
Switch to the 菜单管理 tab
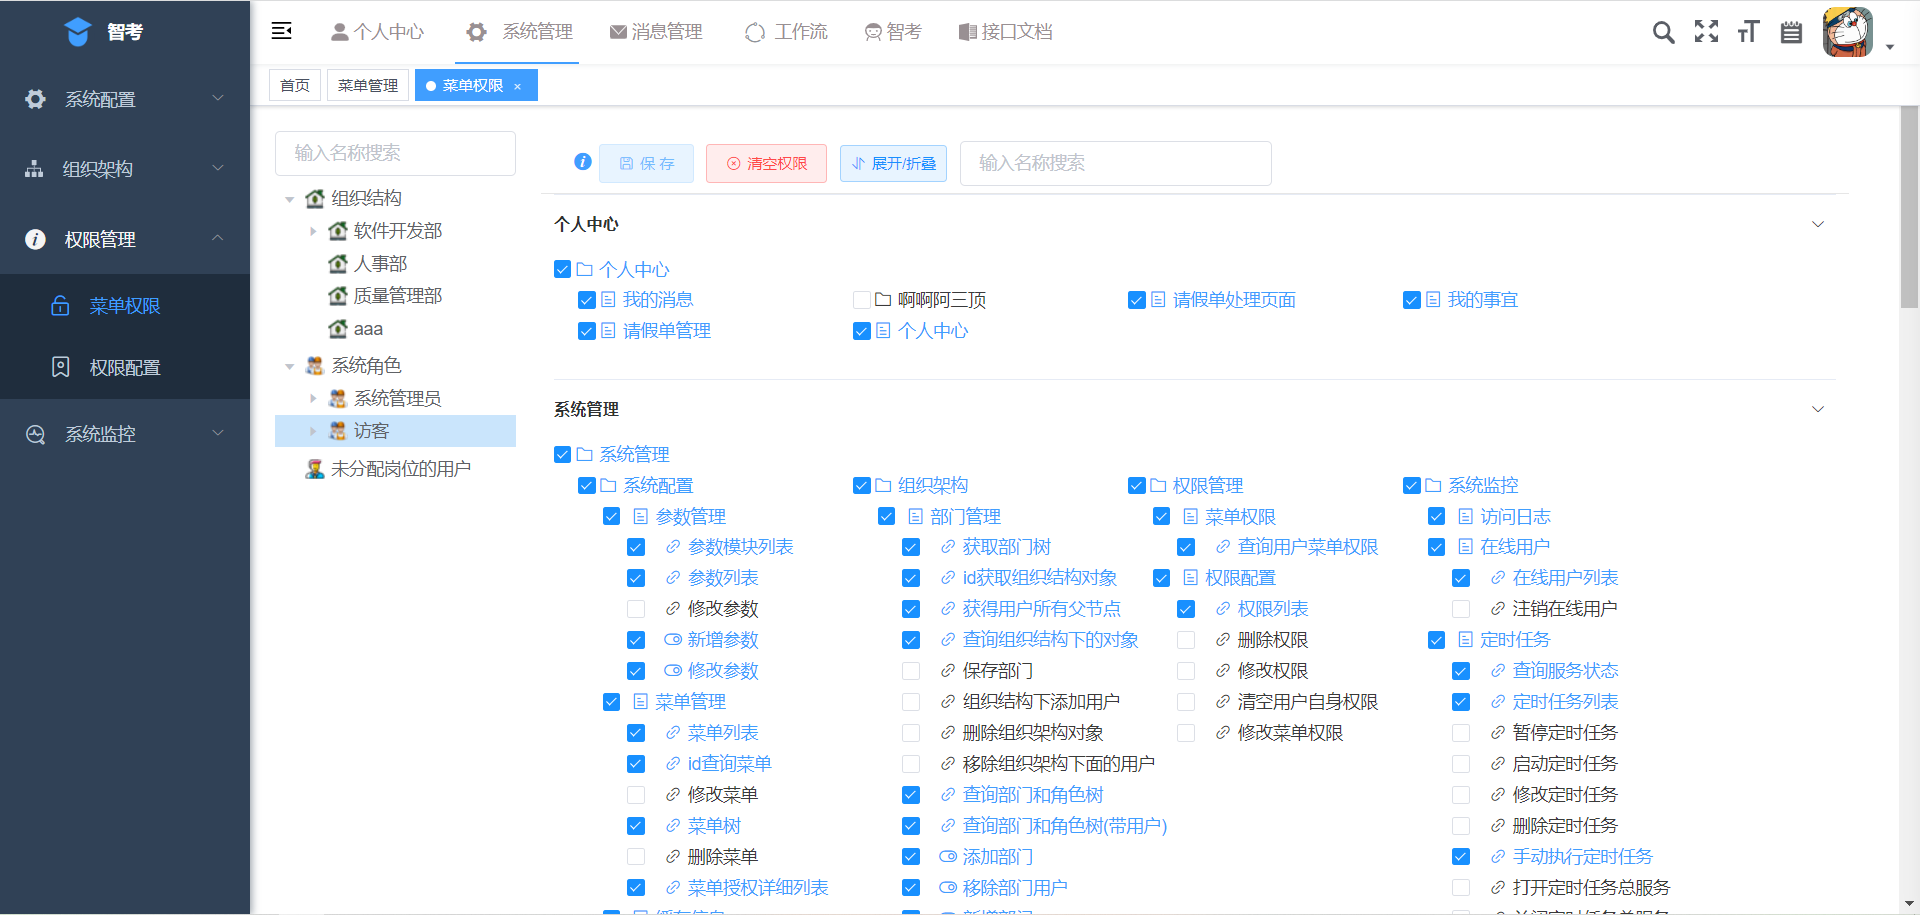(x=368, y=86)
